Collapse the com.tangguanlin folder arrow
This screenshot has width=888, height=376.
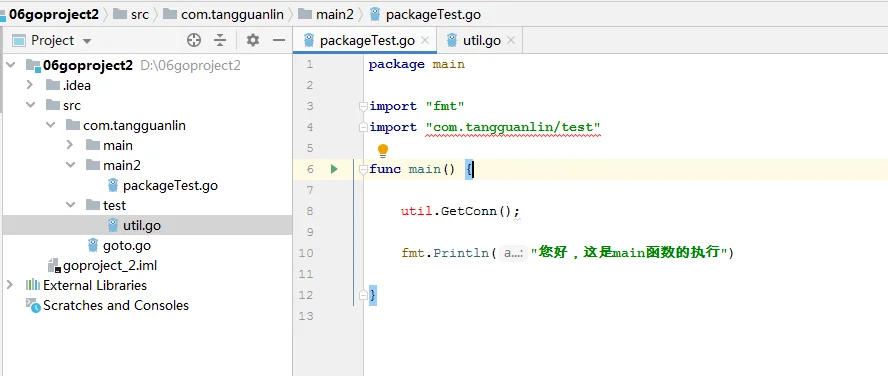coord(50,125)
